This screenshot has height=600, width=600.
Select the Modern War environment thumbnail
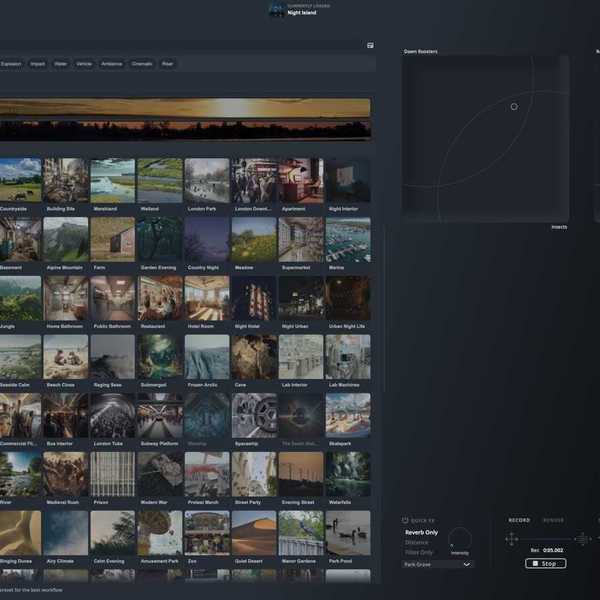(x=160, y=474)
